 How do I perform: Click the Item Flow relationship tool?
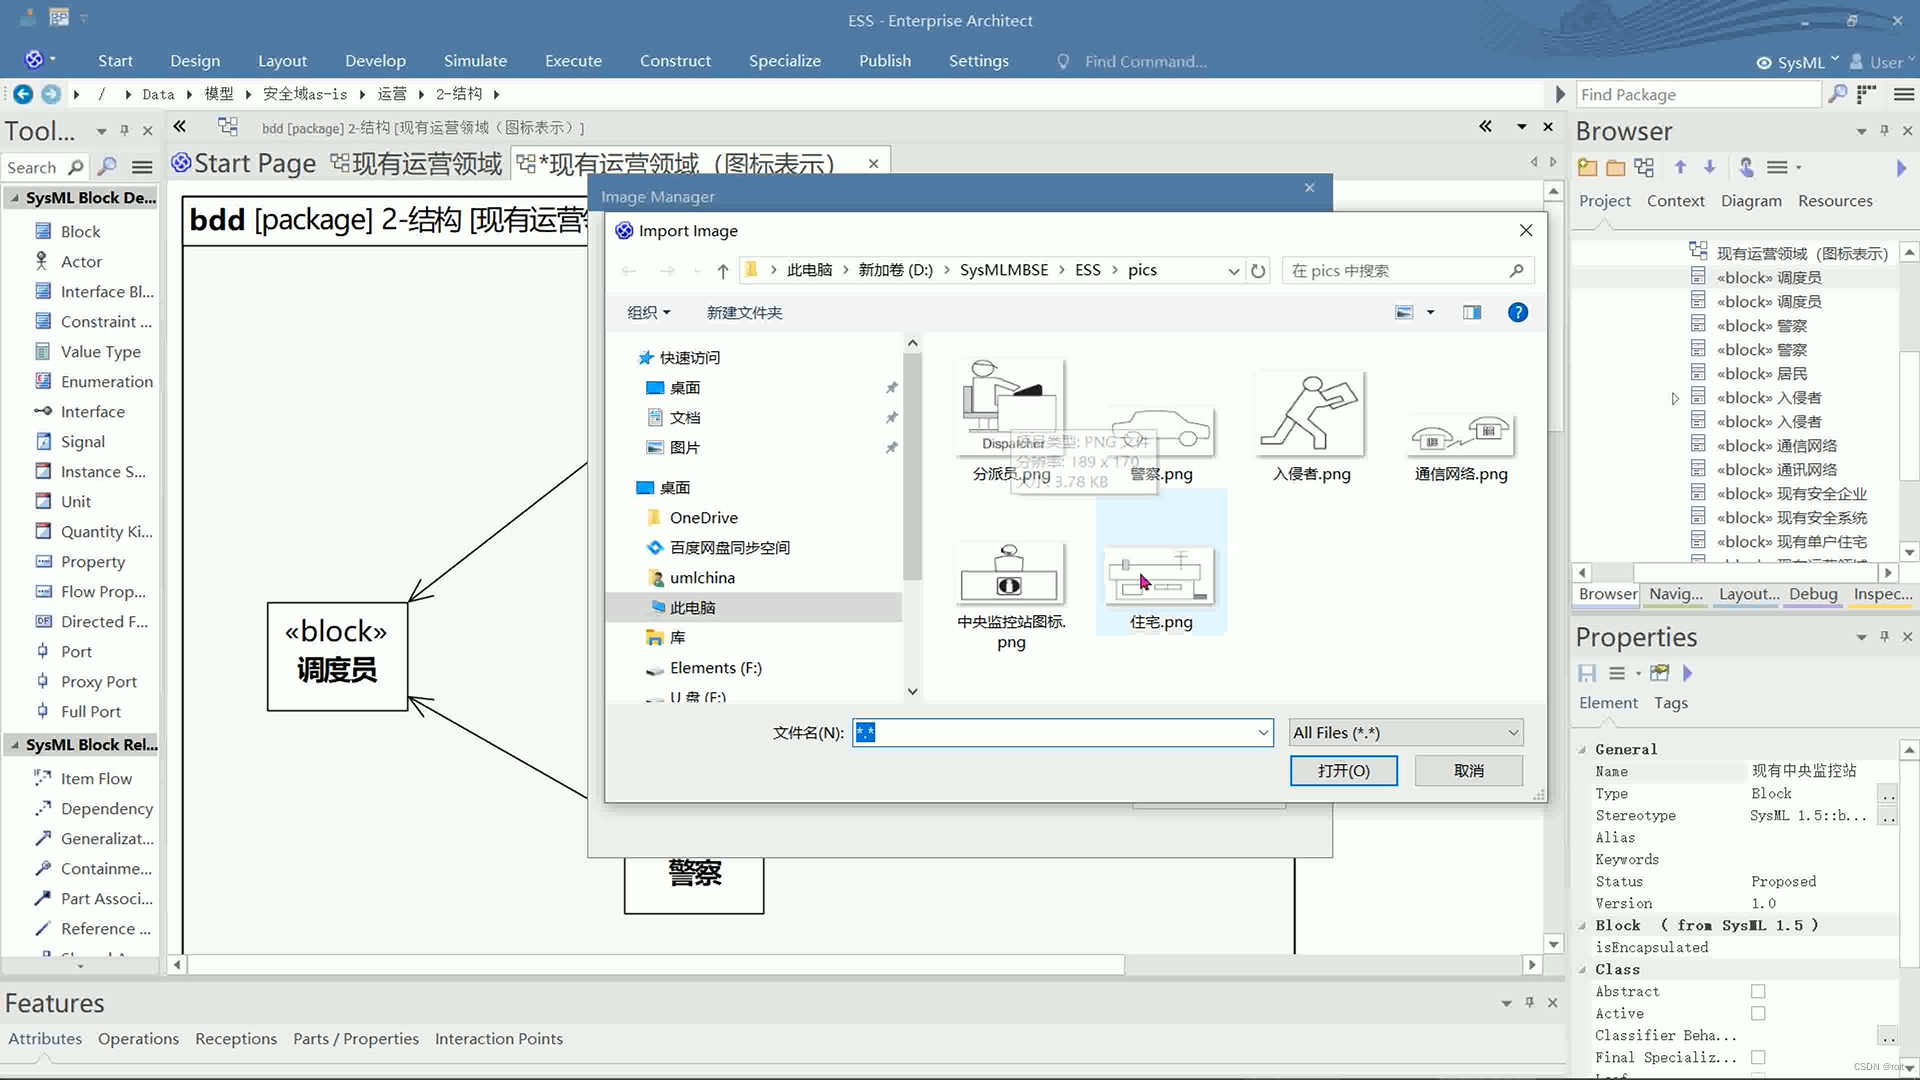tap(95, 778)
